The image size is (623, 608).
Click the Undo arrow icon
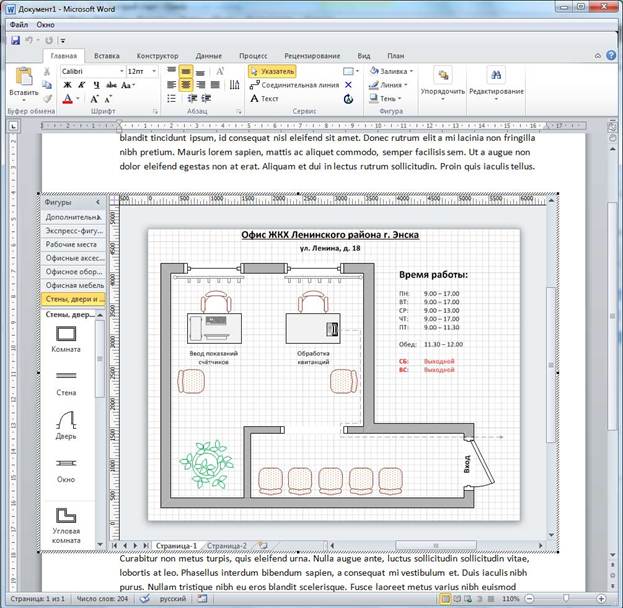(x=29, y=40)
